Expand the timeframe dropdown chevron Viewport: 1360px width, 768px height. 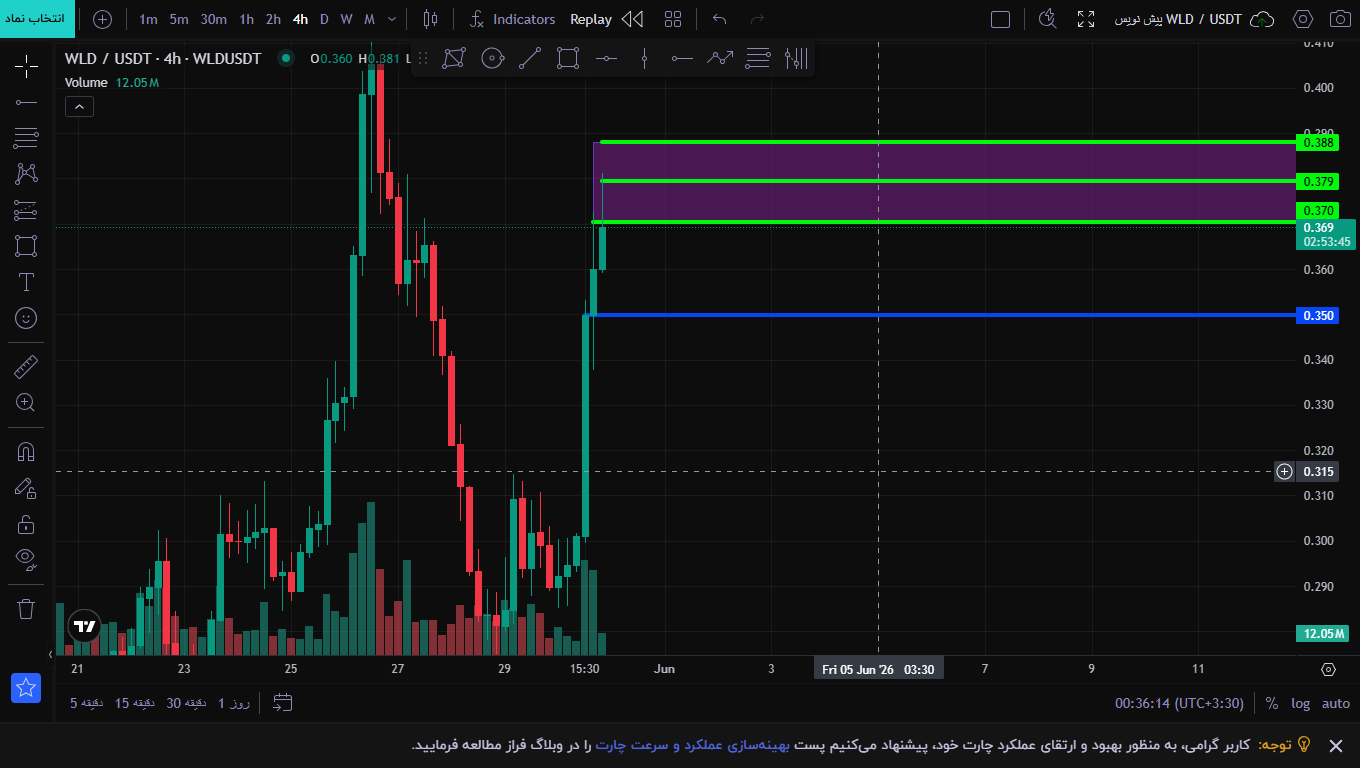click(x=391, y=19)
